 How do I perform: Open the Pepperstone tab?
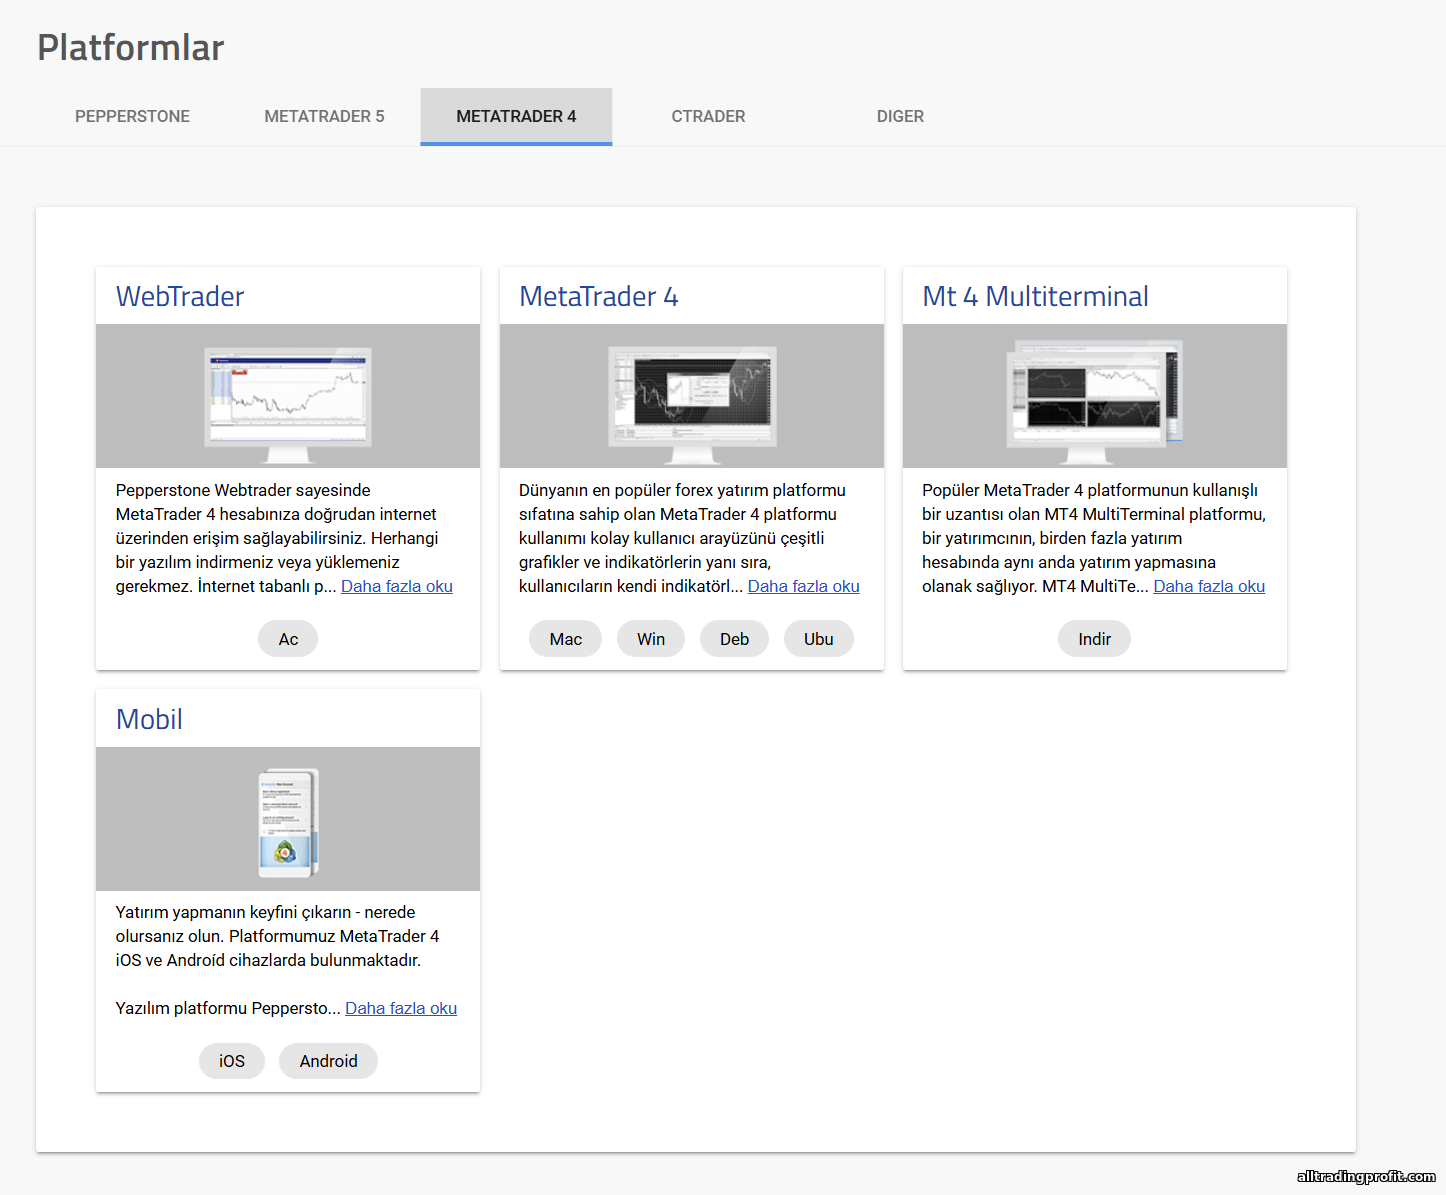132,116
